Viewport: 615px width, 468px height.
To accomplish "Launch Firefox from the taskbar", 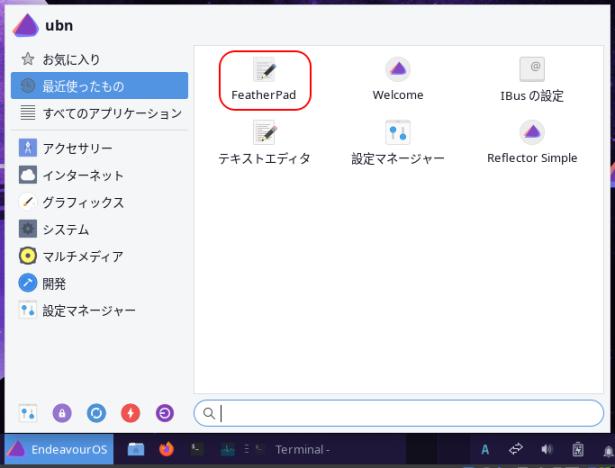I will [x=166, y=449].
